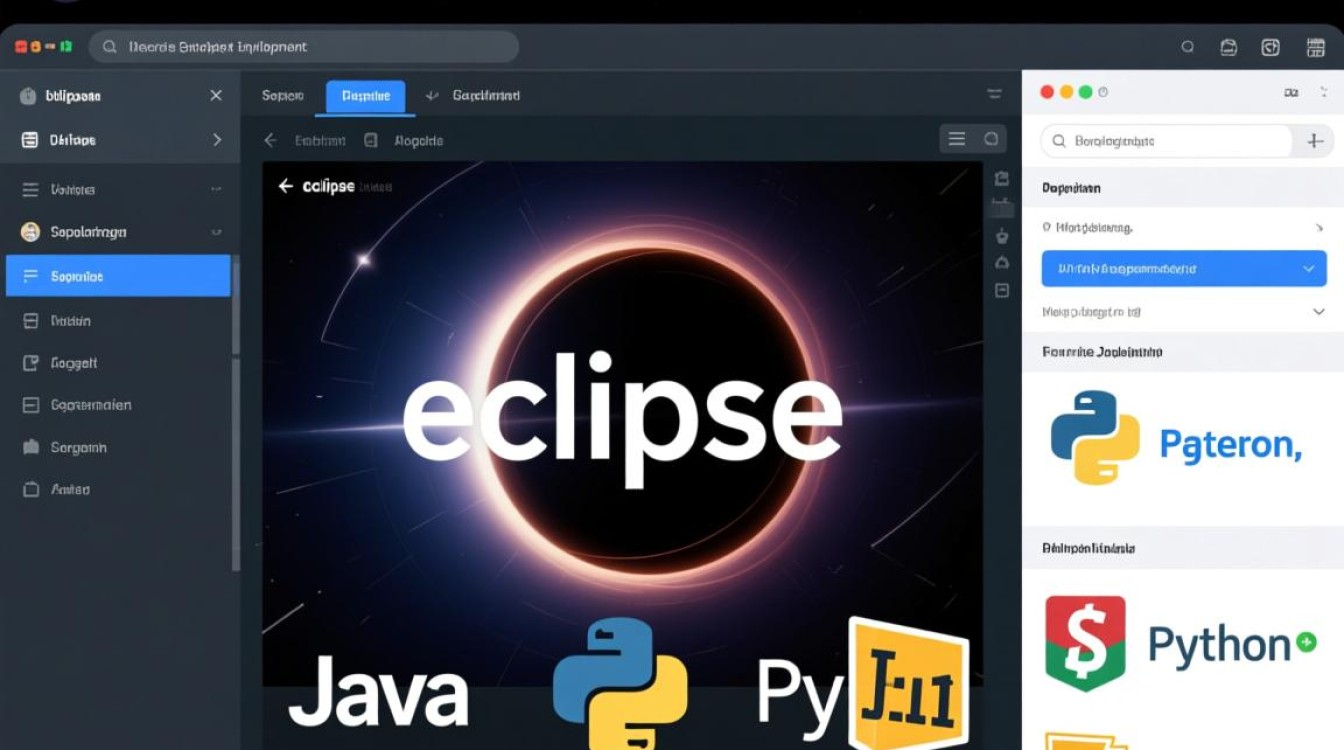Click the 'Gogelt' sidebar entry

coord(74,363)
